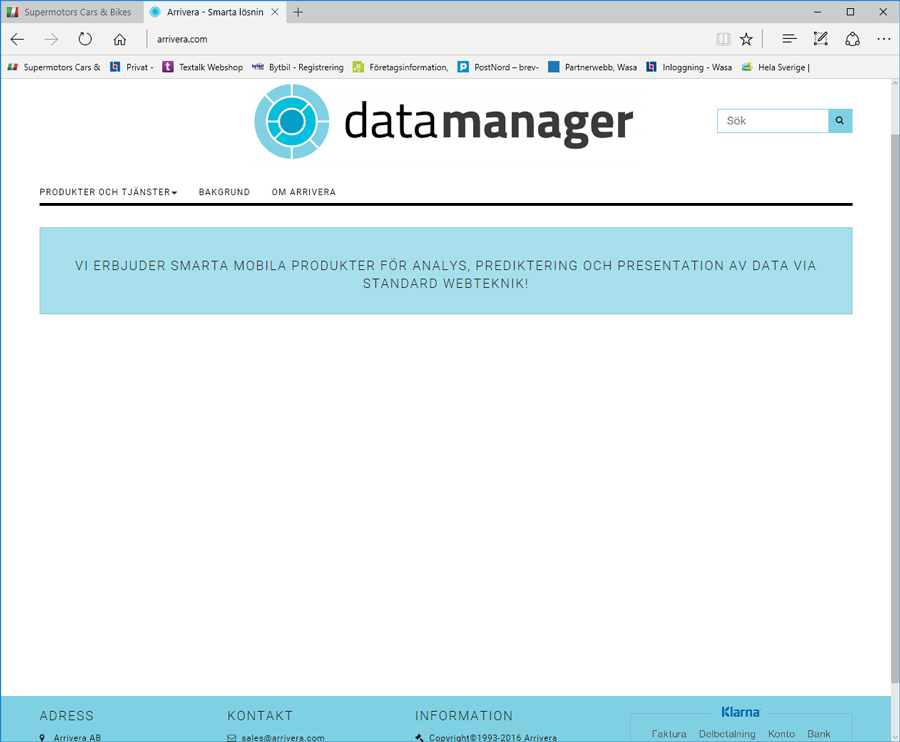Open the reading view book icon
Screen dimensions: 900x742
click(x=723, y=39)
